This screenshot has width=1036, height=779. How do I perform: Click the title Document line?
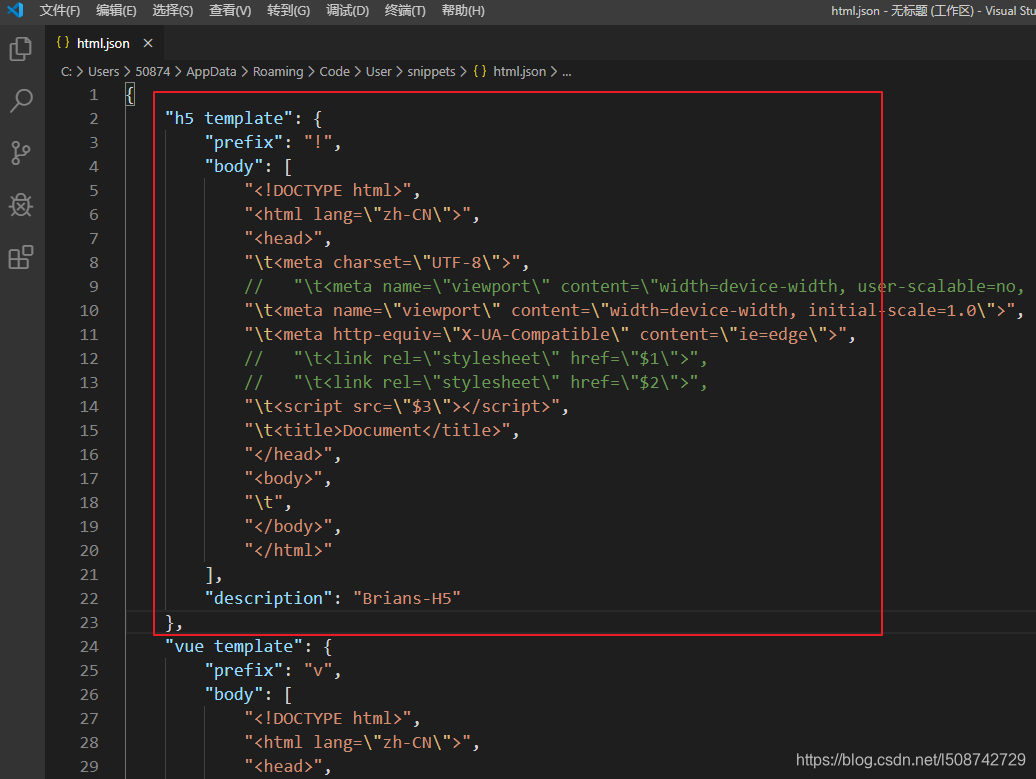pyautogui.click(x=378, y=430)
